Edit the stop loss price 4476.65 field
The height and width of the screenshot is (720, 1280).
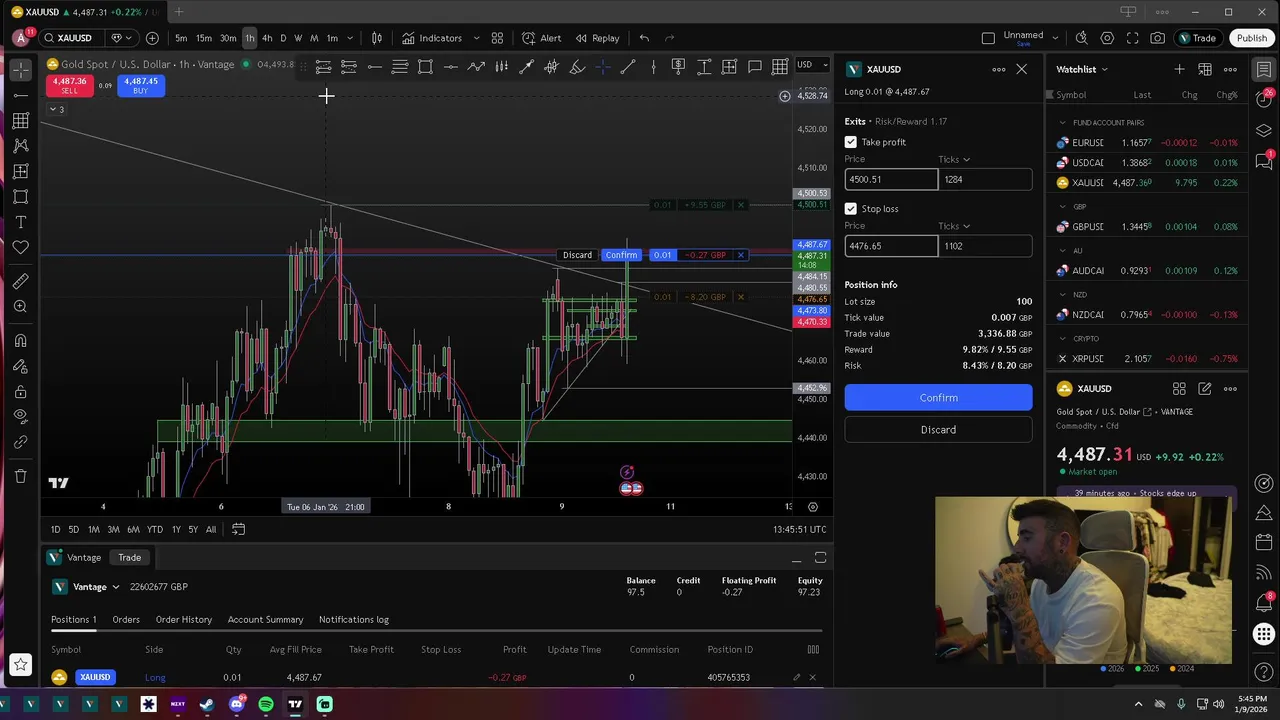[x=891, y=246]
